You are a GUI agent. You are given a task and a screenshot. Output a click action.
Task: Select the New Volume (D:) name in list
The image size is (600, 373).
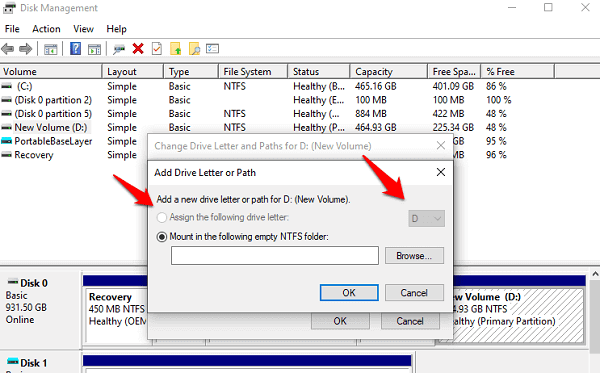(51, 127)
